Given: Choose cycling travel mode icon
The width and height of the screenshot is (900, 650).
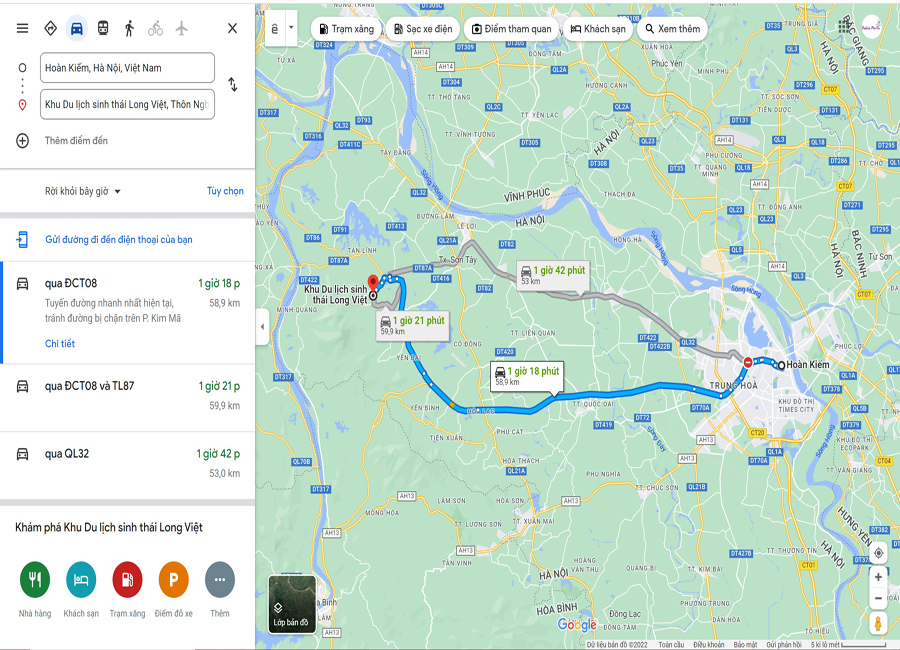Looking at the screenshot, I should coord(156,28).
